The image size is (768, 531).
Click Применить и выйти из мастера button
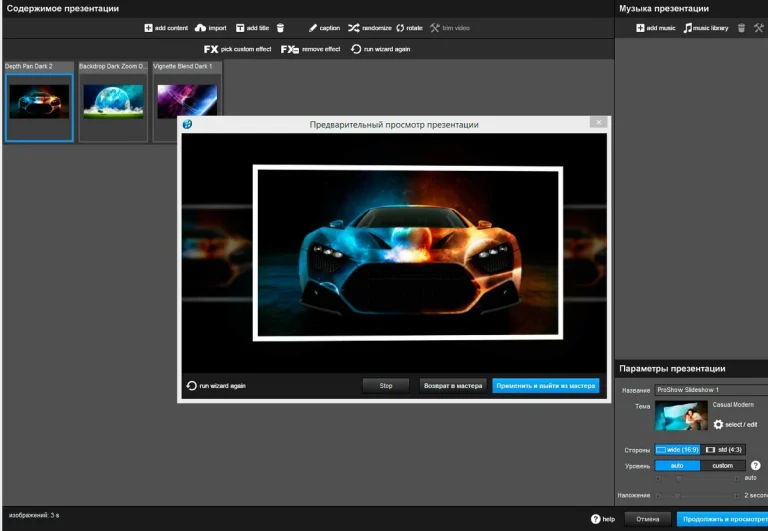[x=546, y=386]
